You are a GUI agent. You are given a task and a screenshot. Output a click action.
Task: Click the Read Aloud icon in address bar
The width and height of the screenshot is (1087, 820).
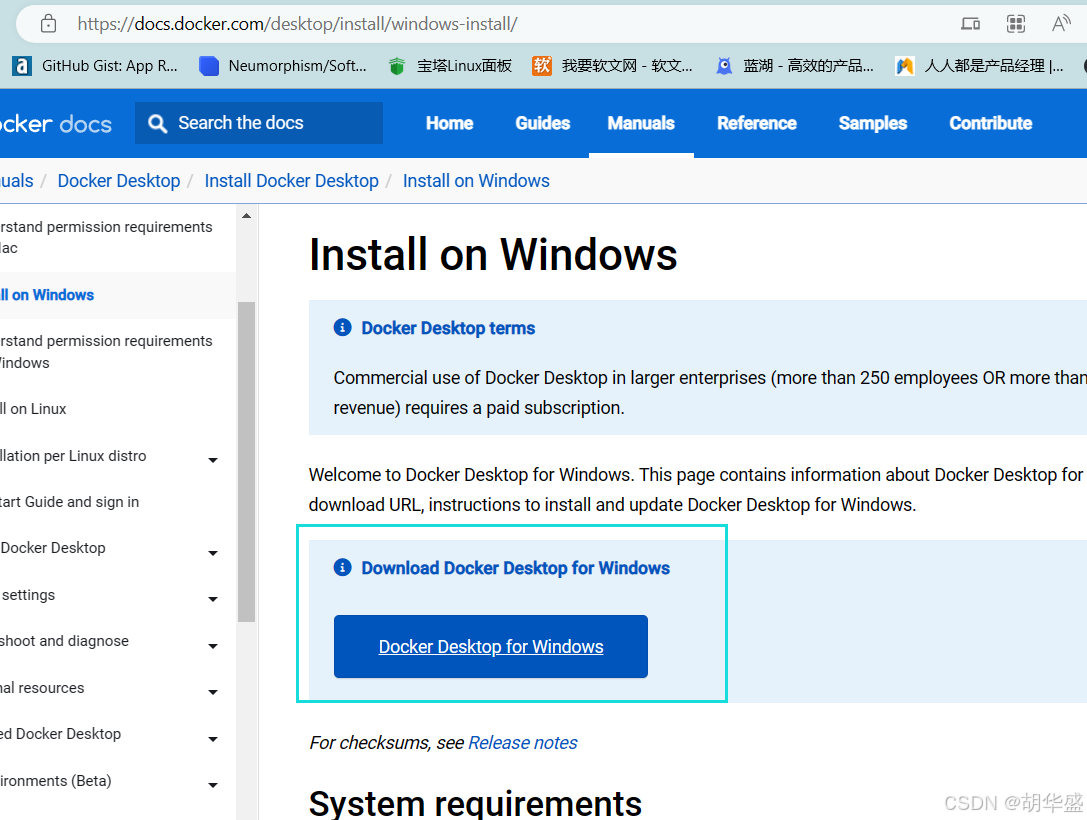click(1061, 23)
